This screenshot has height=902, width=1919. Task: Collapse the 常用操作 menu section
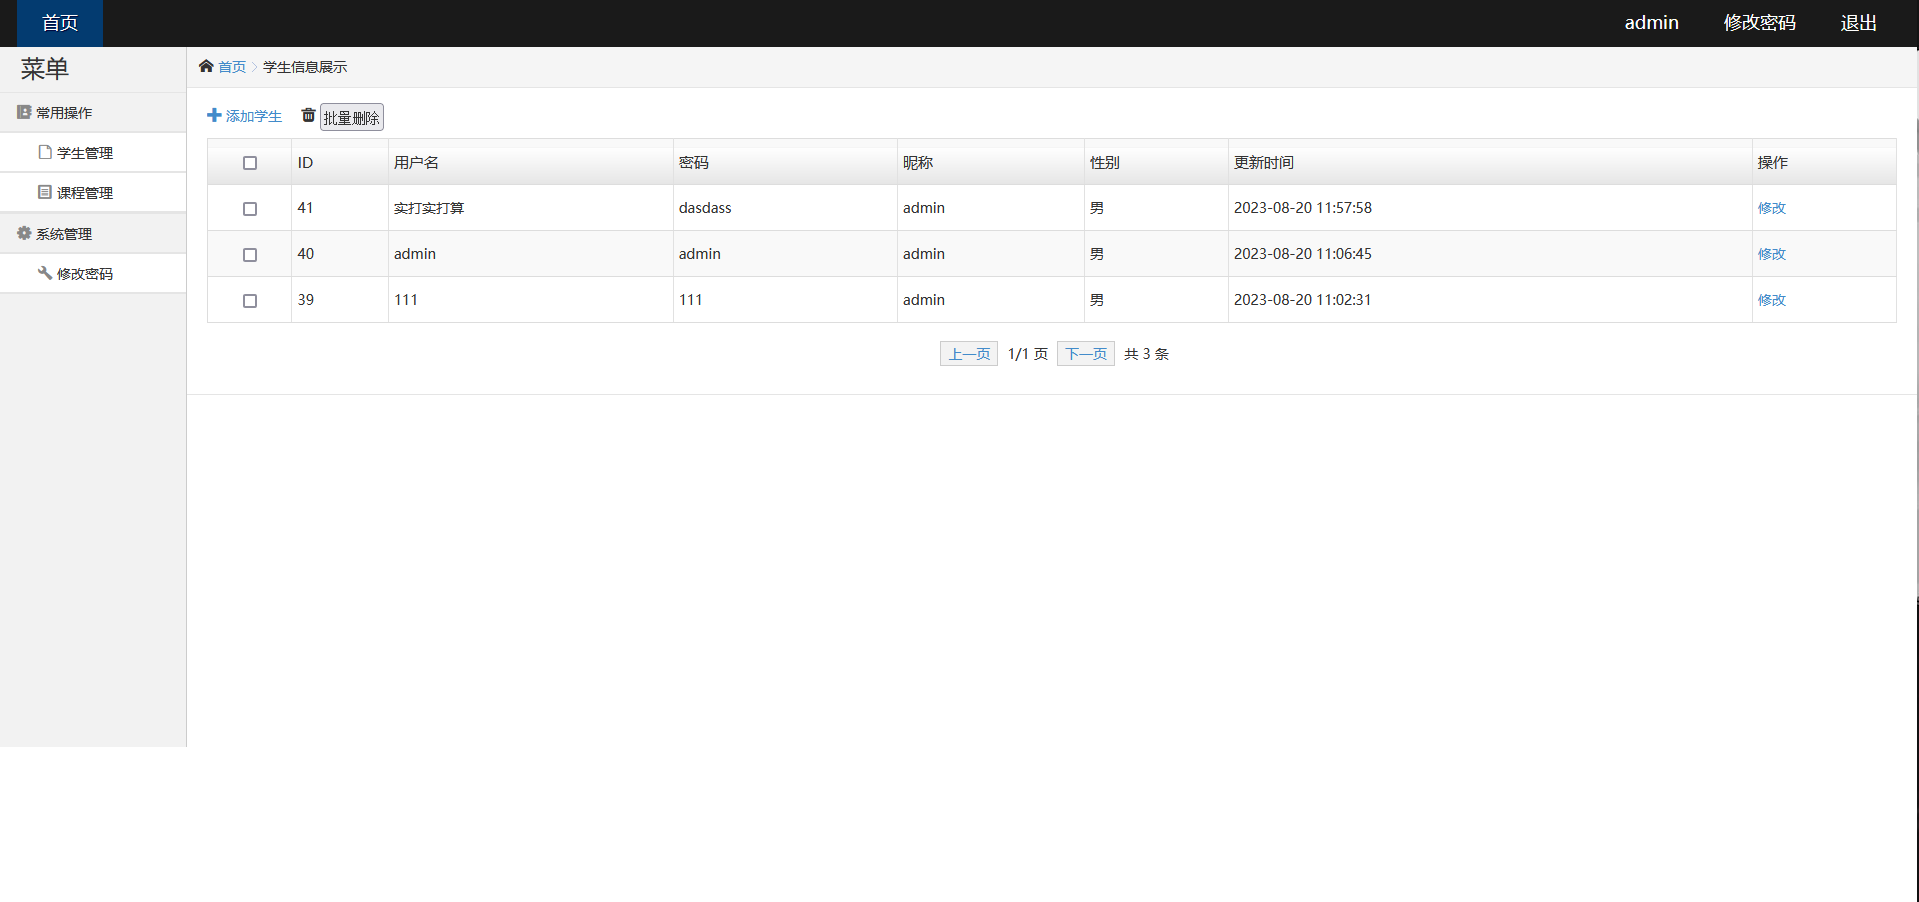[x=93, y=113]
